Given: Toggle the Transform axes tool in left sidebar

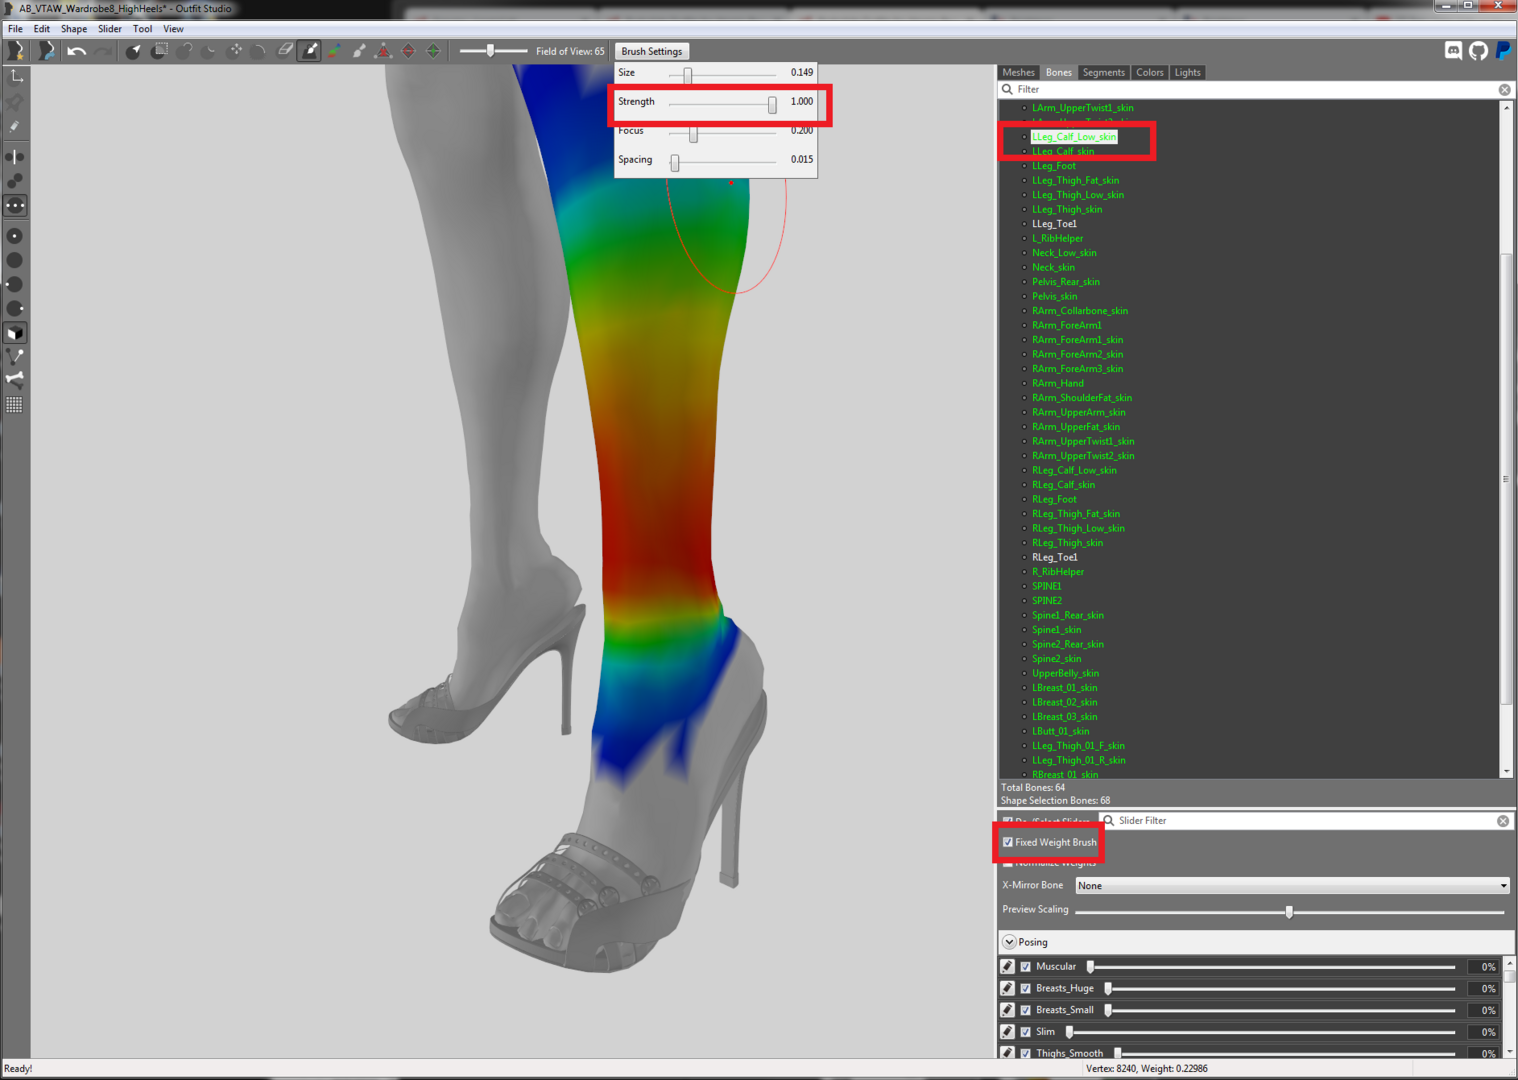Looking at the screenshot, I should click(x=15, y=77).
